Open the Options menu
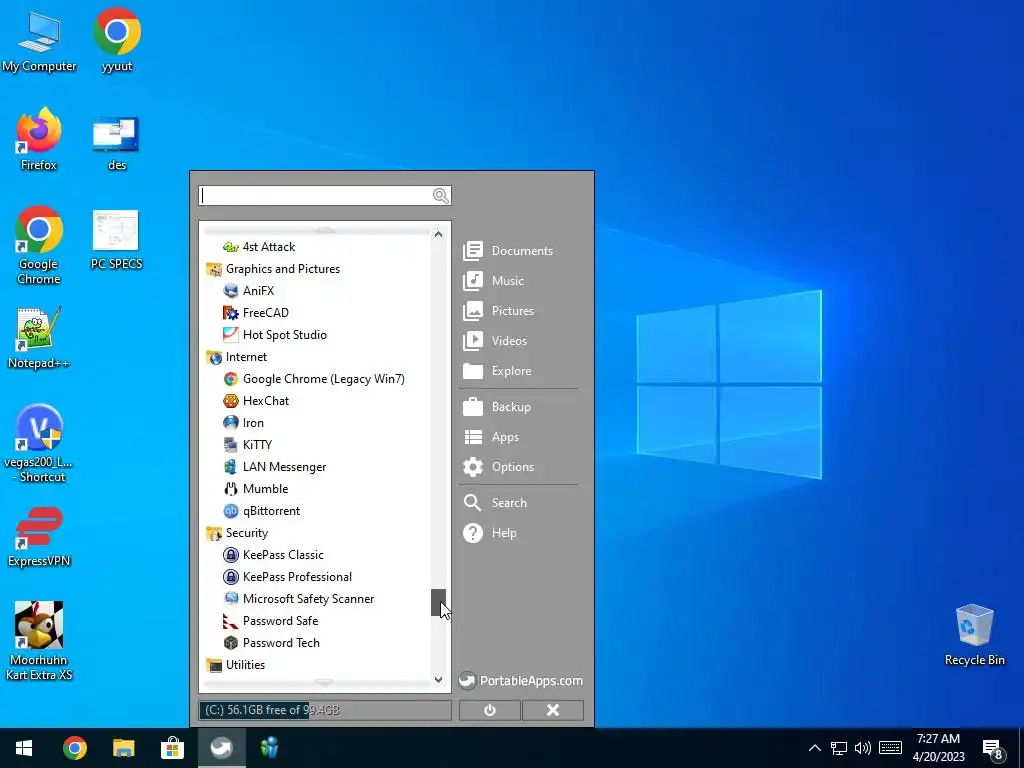 point(498,467)
